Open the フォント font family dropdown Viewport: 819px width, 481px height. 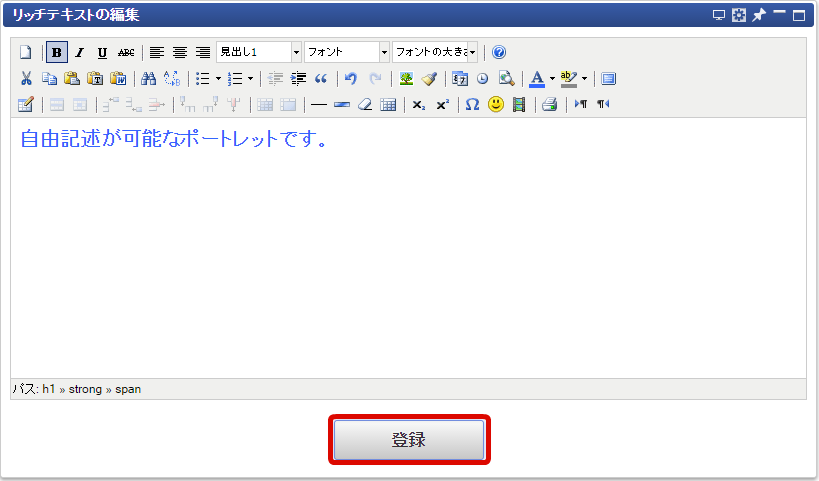click(x=347, y=52)
